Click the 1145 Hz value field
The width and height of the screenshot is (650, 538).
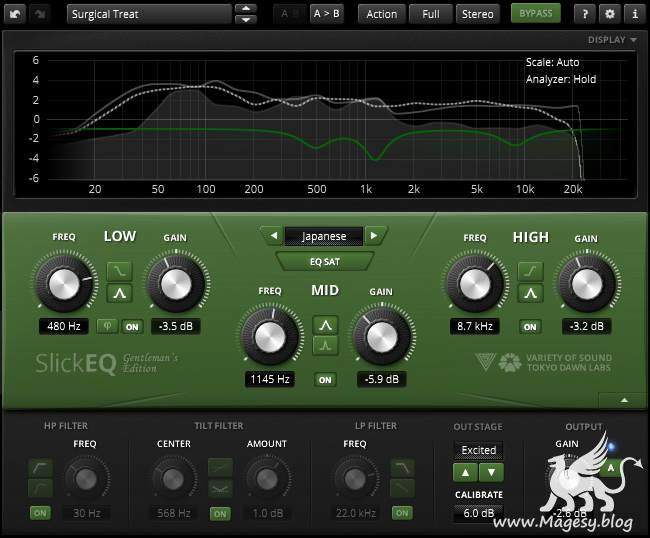tap(270, 379)
